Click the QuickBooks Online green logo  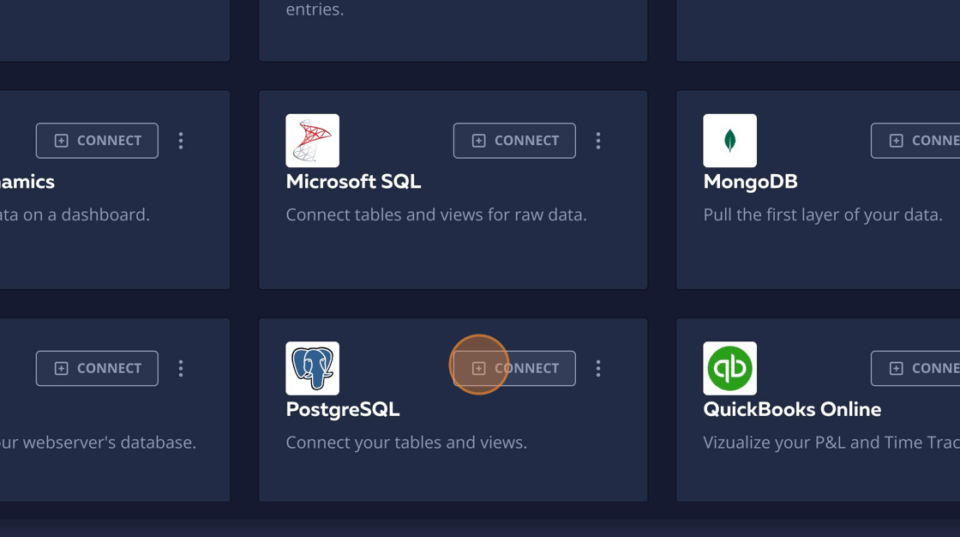[729, 368]
